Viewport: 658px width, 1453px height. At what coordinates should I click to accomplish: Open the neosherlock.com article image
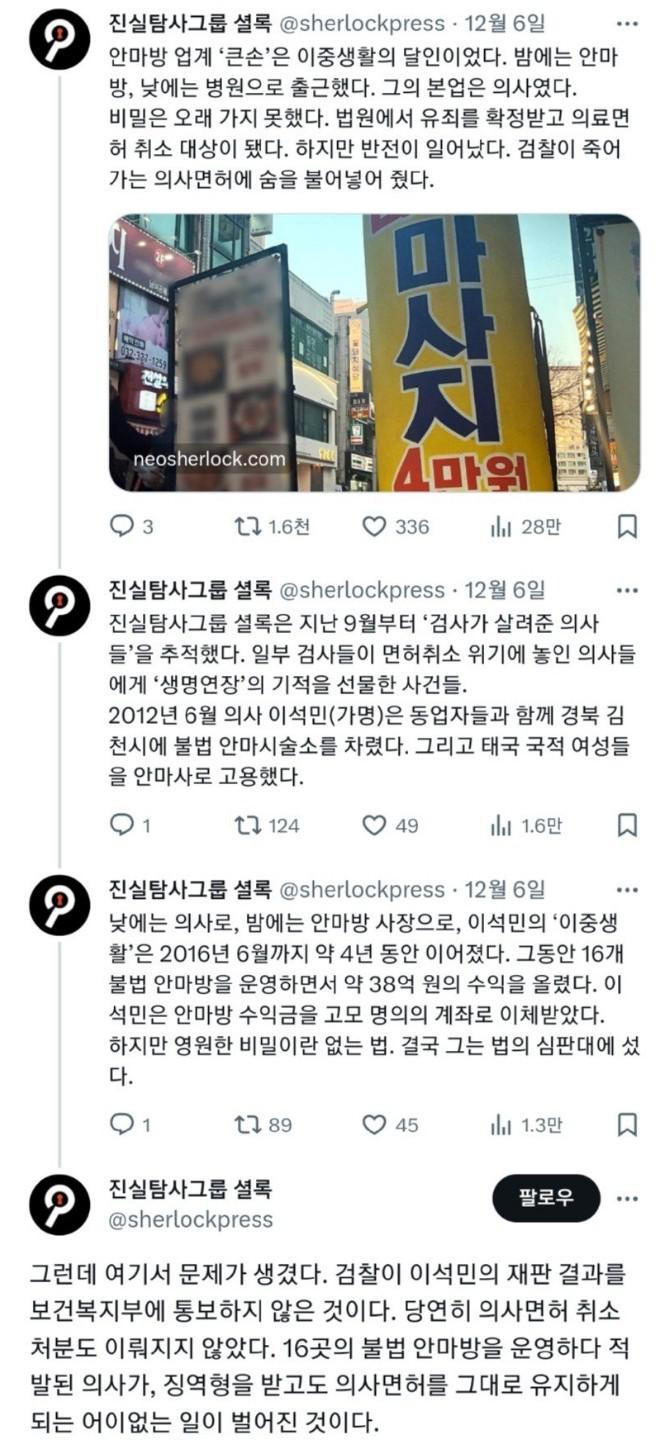point(374,353)
